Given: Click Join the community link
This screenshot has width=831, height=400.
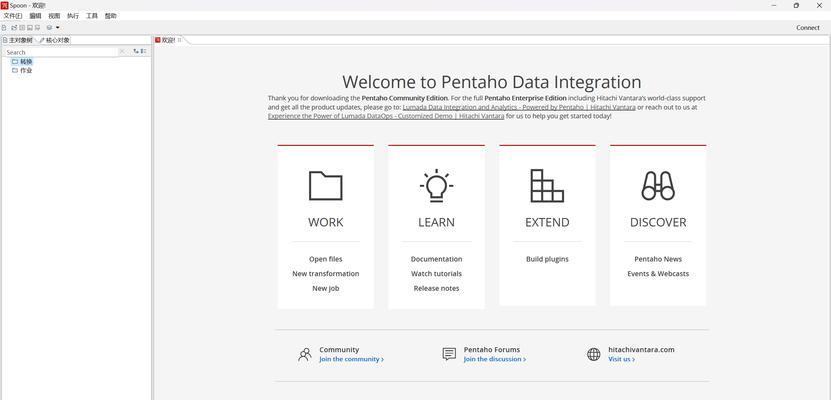Looking at the screenshot, I should 351,359.
